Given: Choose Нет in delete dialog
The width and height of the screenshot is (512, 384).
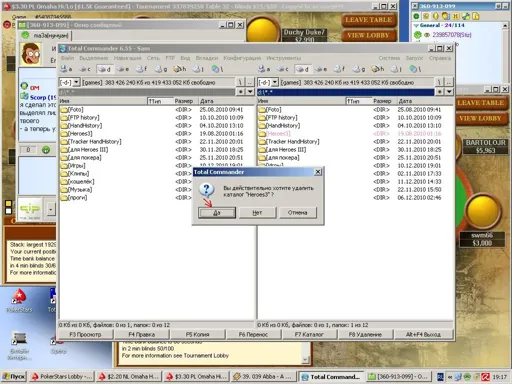Looking at the screenshot, I should tap(257, 213).
